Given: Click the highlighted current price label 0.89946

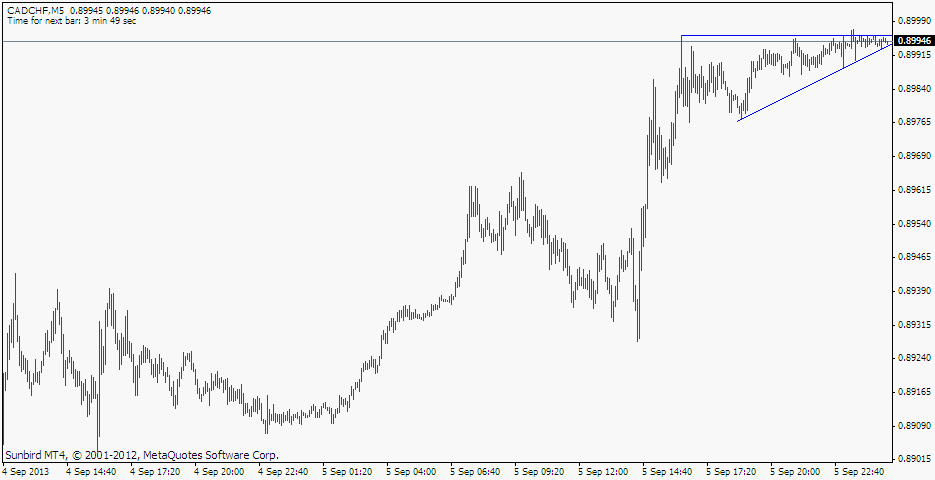Looking at the screenshot, I should tap(914, 41).
